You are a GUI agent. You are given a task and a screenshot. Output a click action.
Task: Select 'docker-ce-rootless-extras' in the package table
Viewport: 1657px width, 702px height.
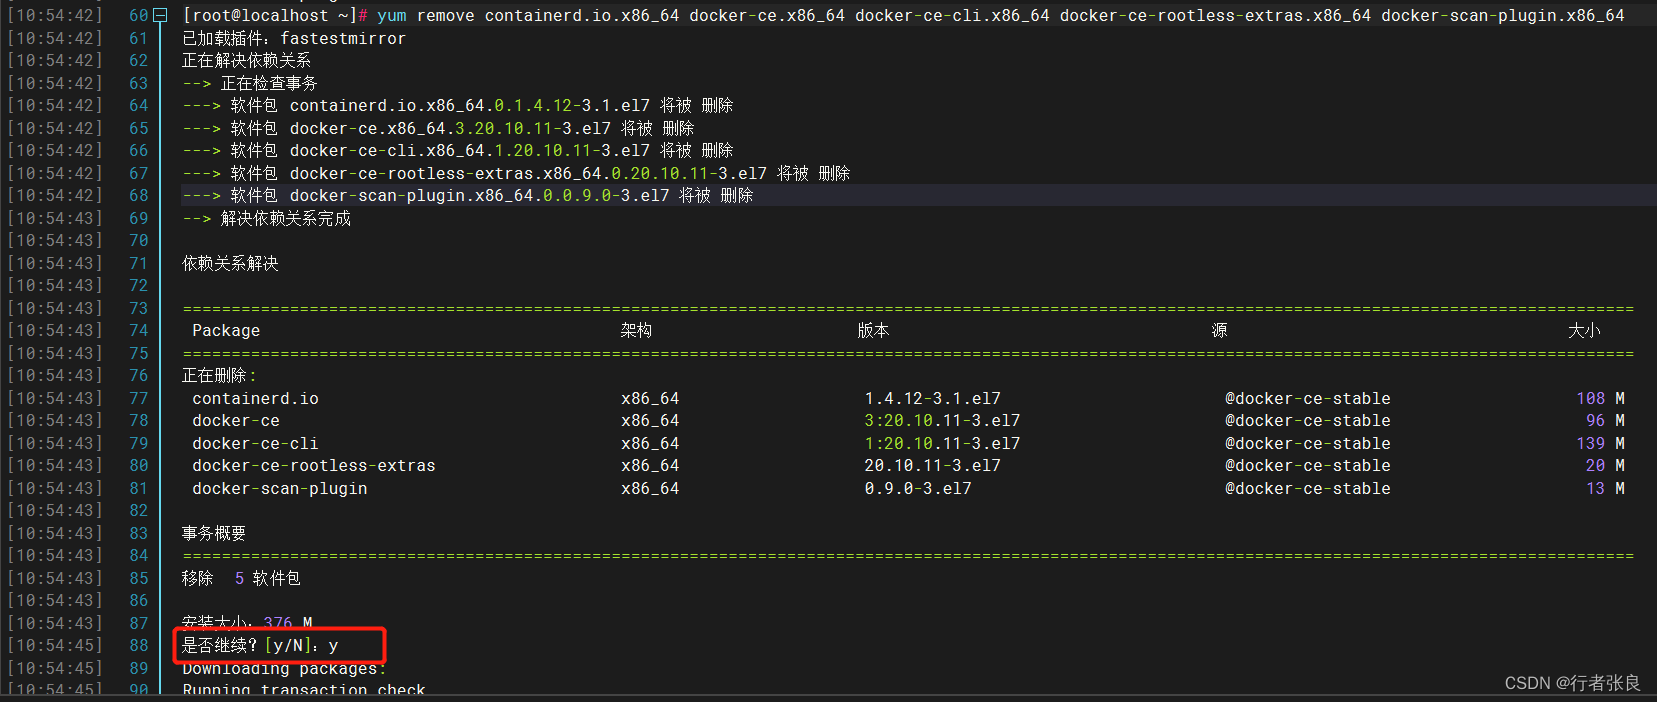314,466
